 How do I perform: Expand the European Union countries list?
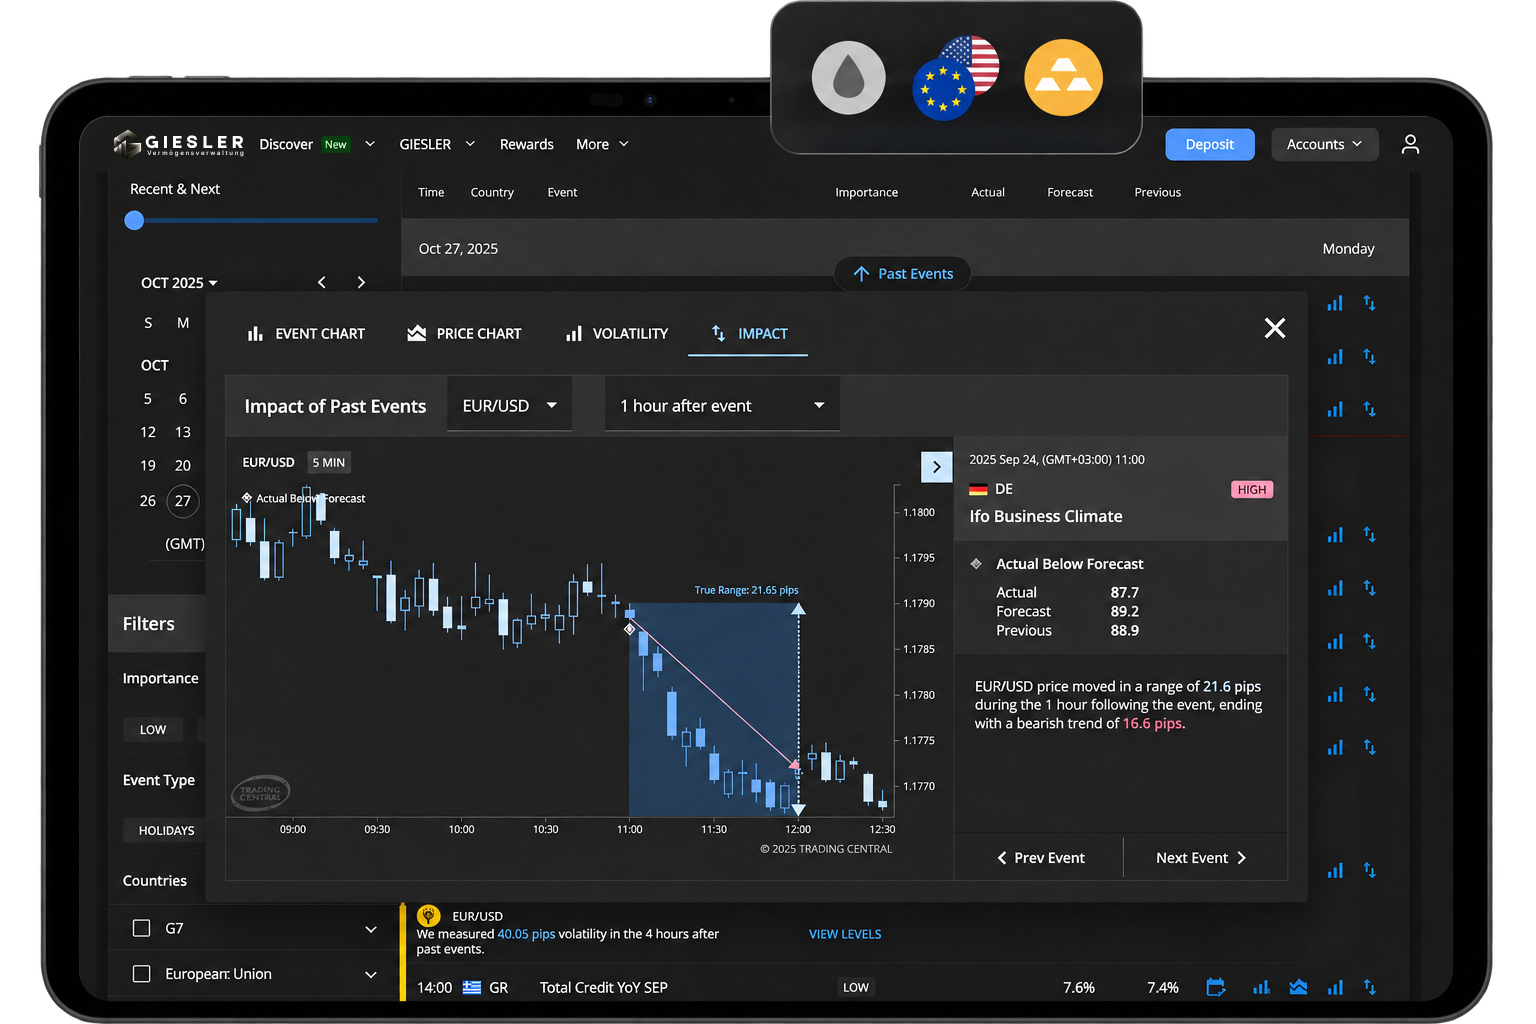click(371, 975)
